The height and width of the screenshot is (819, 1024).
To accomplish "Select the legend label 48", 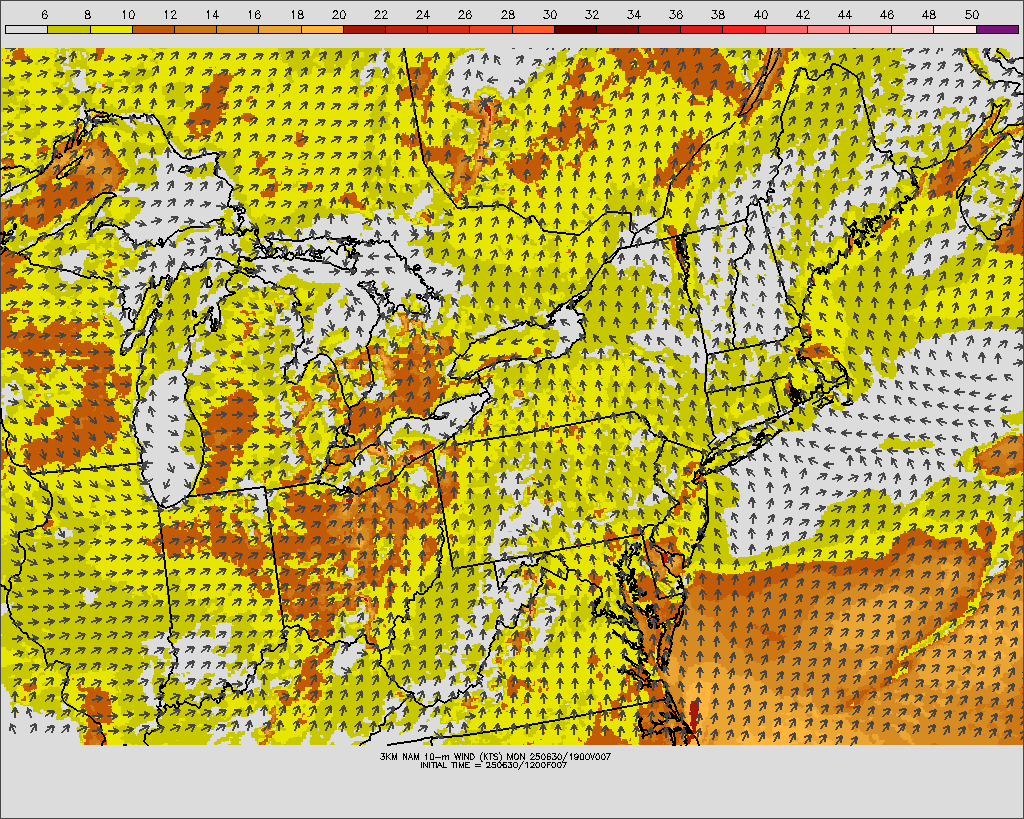I will point(929,14).
